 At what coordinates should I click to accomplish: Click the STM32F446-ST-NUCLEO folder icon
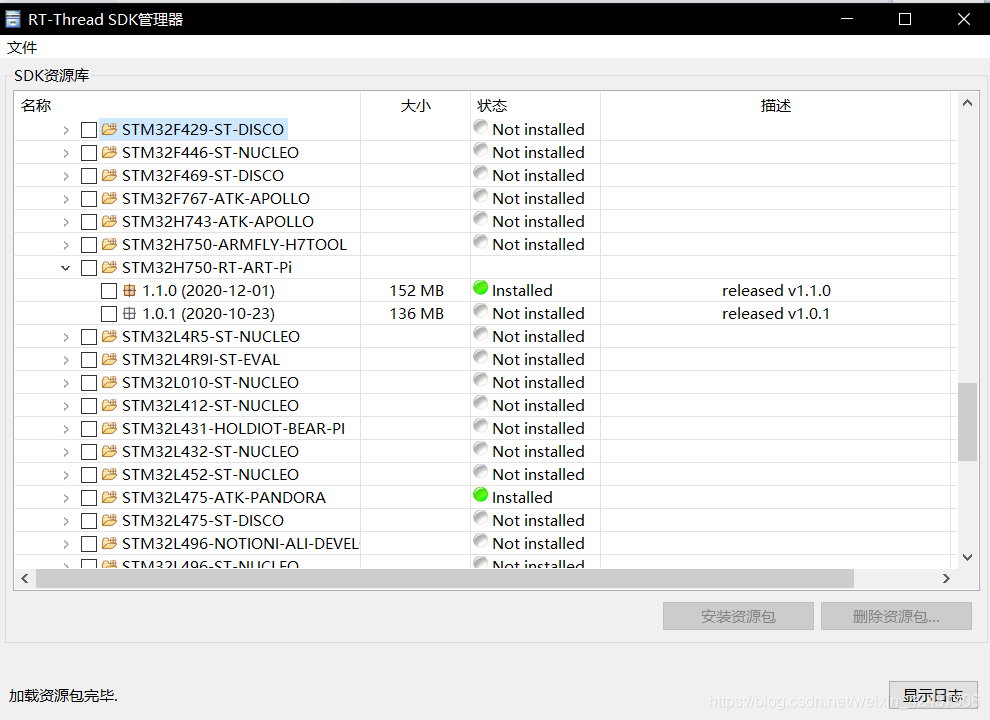click(109, 152)
